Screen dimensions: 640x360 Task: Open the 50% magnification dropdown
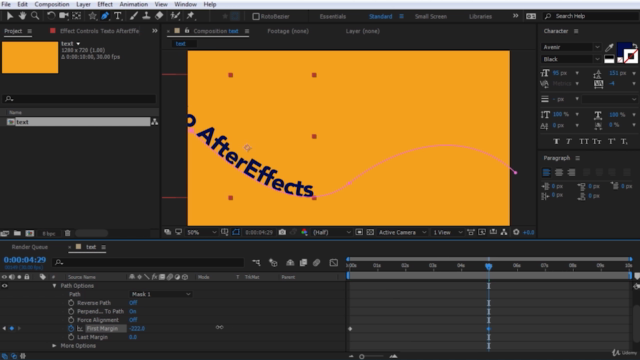tap(201, 232)
